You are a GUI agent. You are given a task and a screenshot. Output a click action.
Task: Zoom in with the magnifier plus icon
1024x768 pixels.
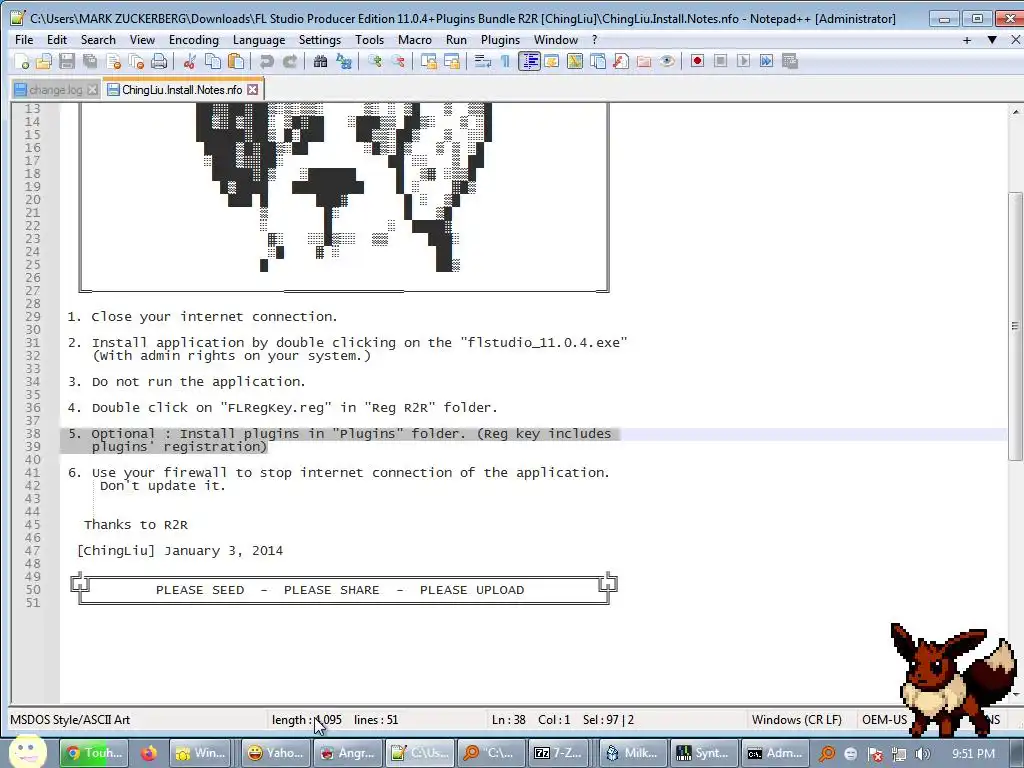375,61
